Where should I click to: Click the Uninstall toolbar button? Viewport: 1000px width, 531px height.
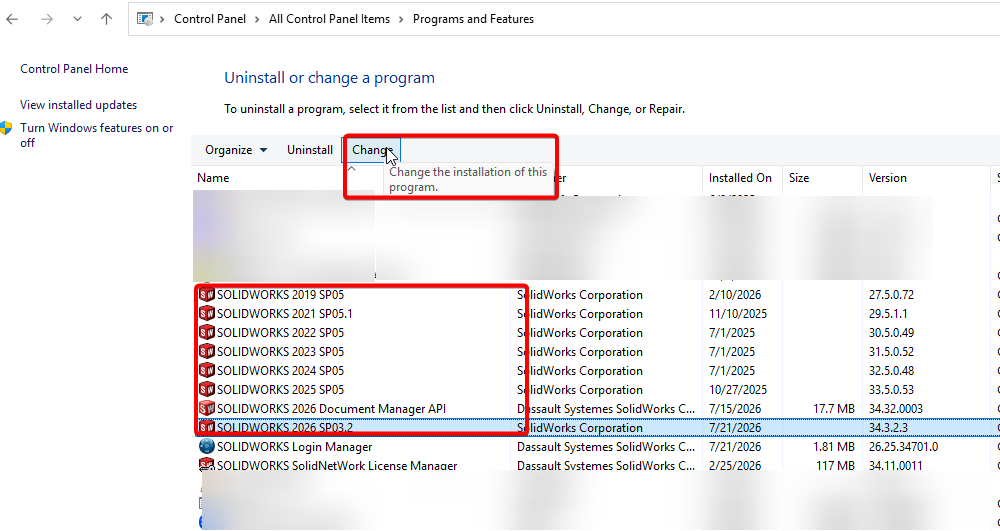[x=310, y=150]
